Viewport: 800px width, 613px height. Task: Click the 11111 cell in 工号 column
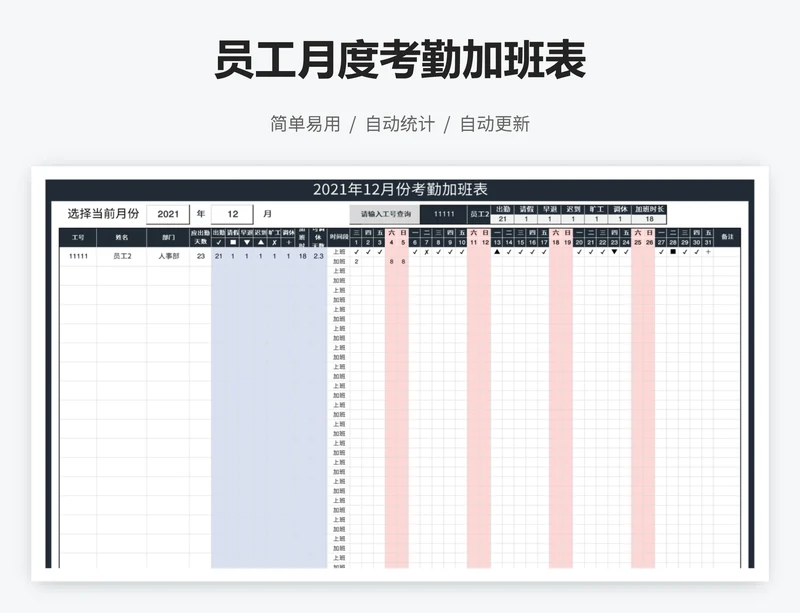pos(78,256)
